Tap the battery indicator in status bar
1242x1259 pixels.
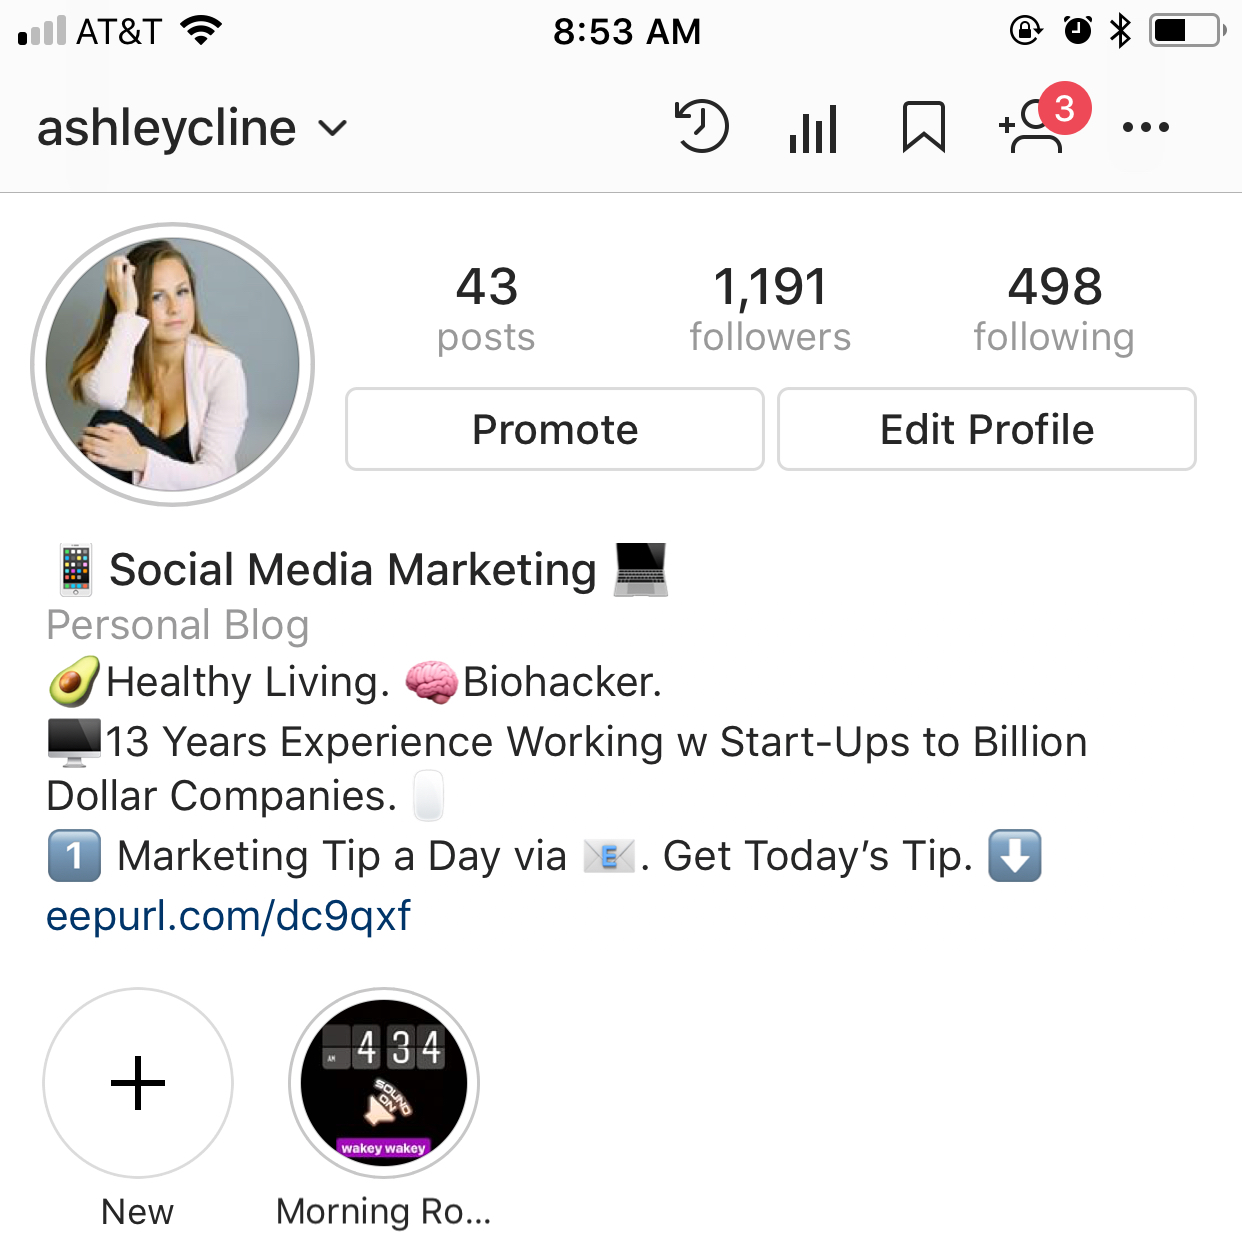[x=1187, y=31]
